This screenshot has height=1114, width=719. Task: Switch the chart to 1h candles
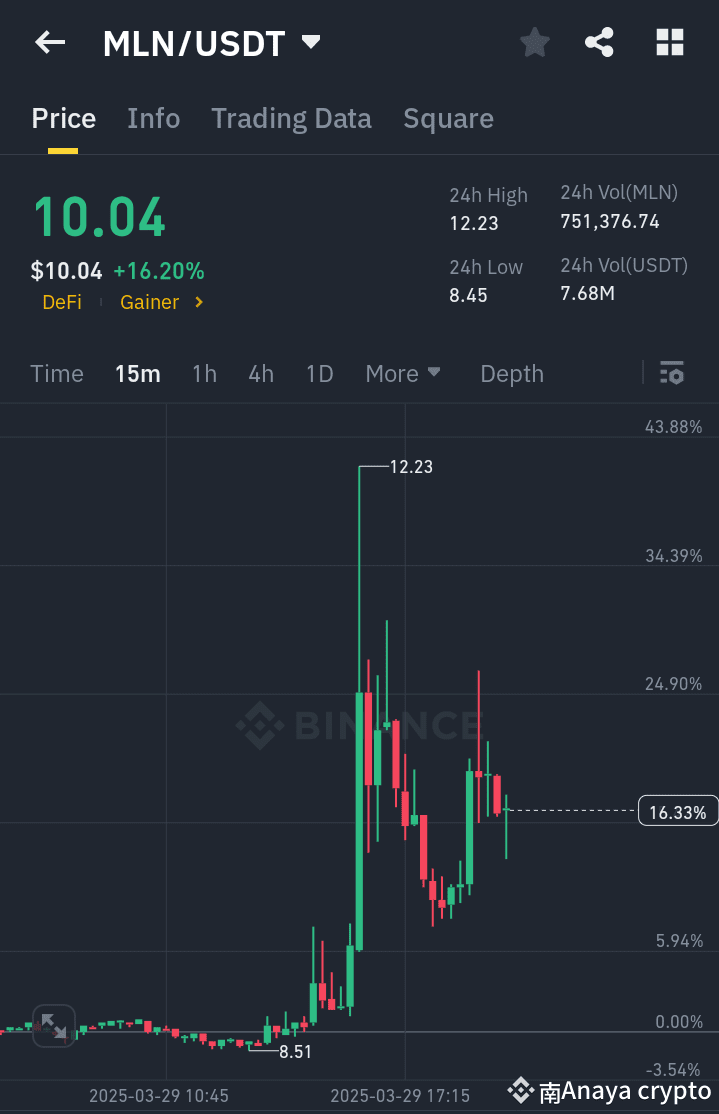(204, 373)
